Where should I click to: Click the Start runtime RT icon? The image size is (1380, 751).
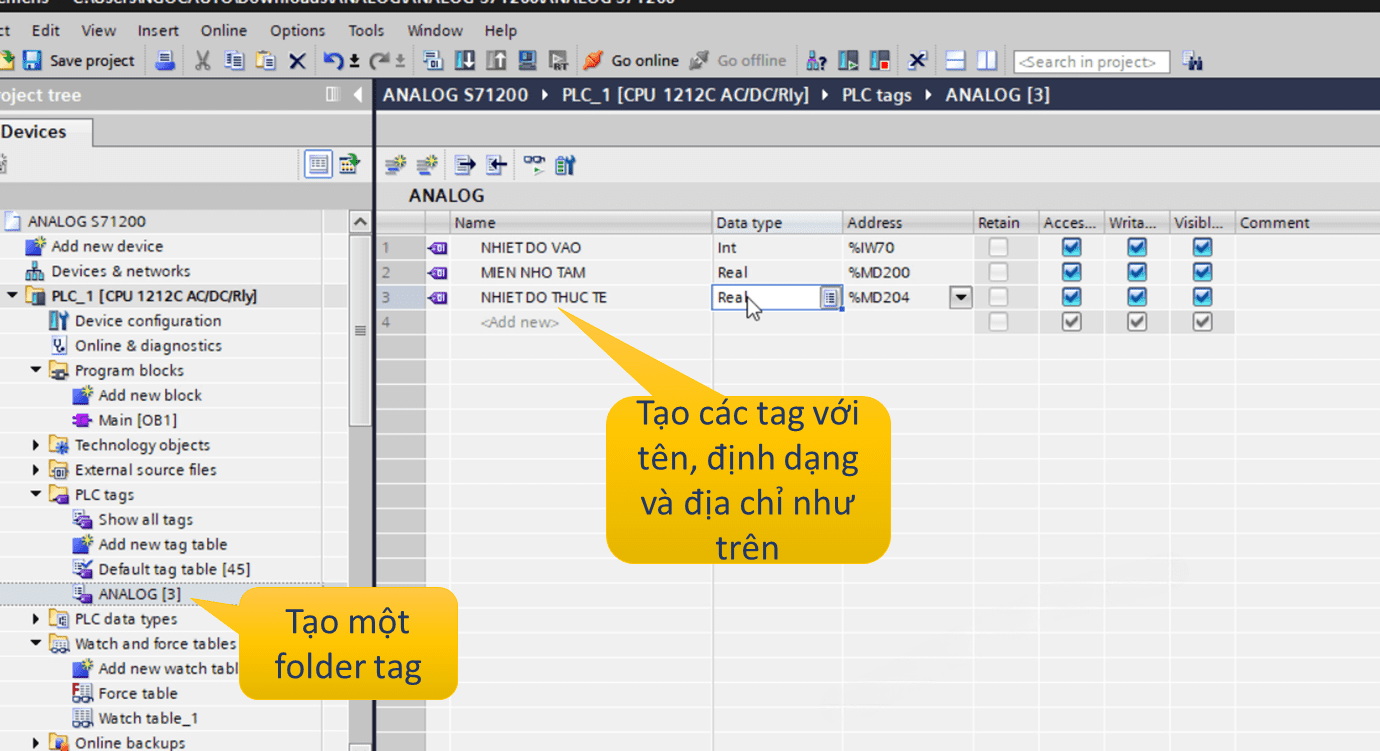click(x=559, y=60)
